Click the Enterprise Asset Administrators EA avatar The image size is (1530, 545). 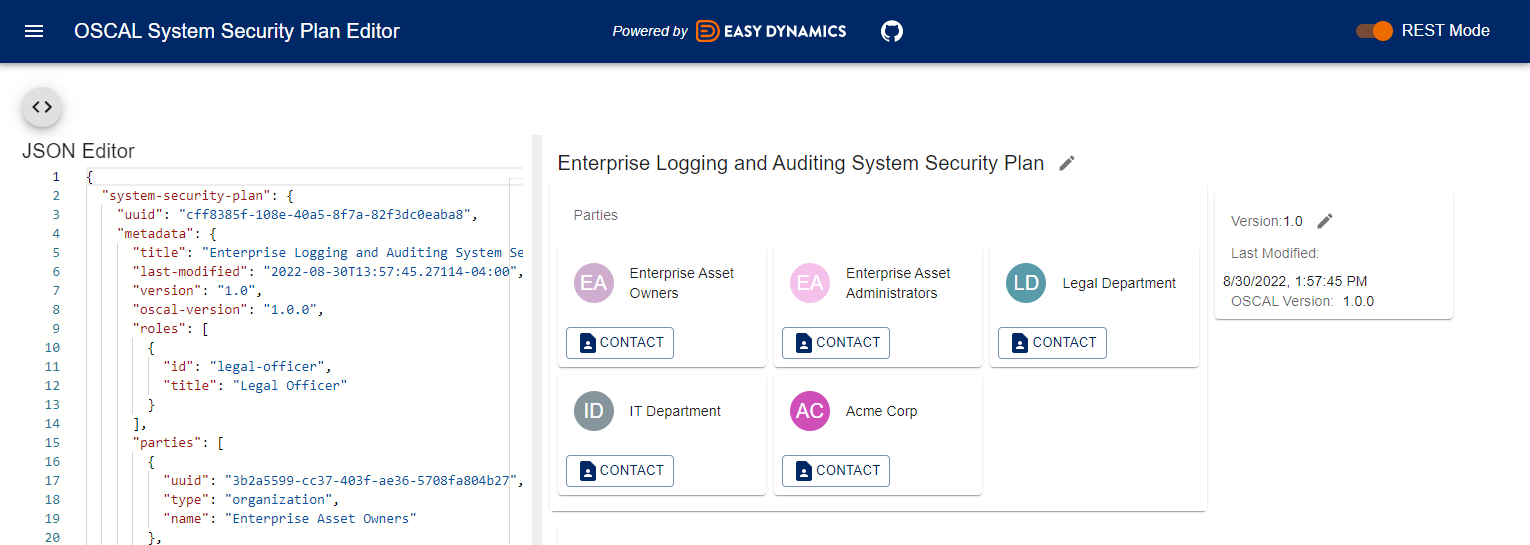coord(810,283)
